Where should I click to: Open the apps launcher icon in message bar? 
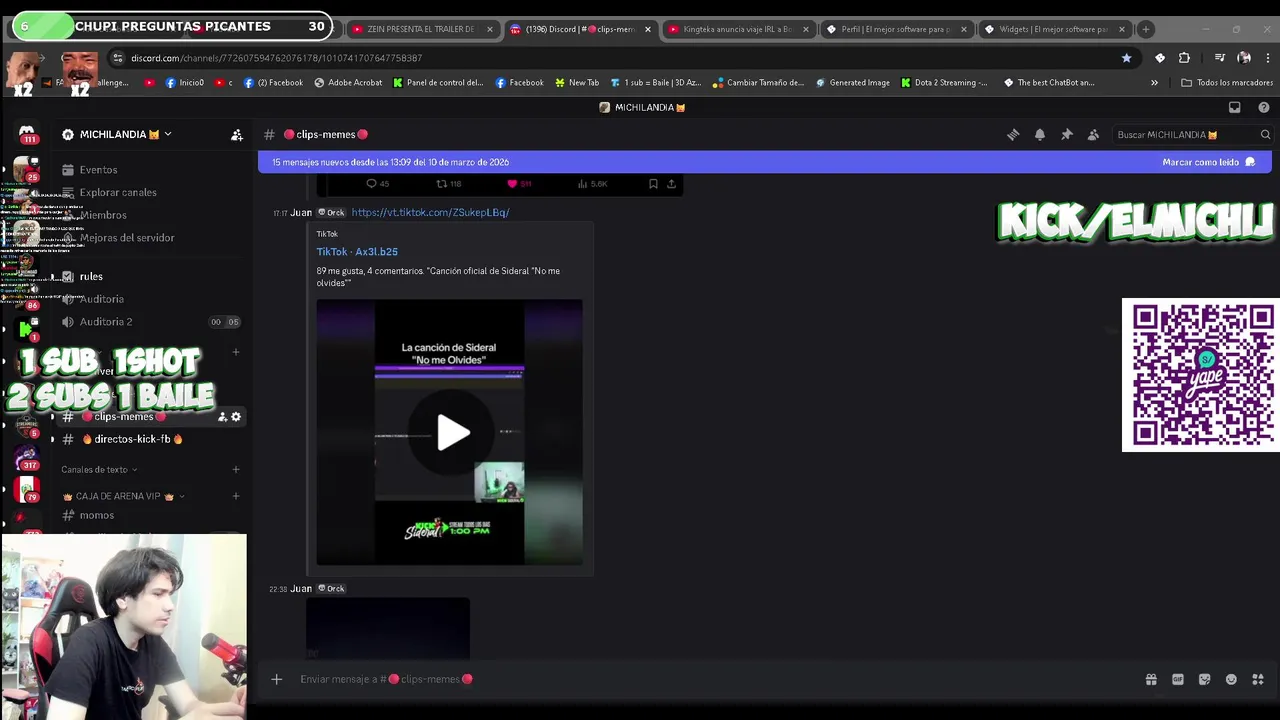coord(1258,679)
